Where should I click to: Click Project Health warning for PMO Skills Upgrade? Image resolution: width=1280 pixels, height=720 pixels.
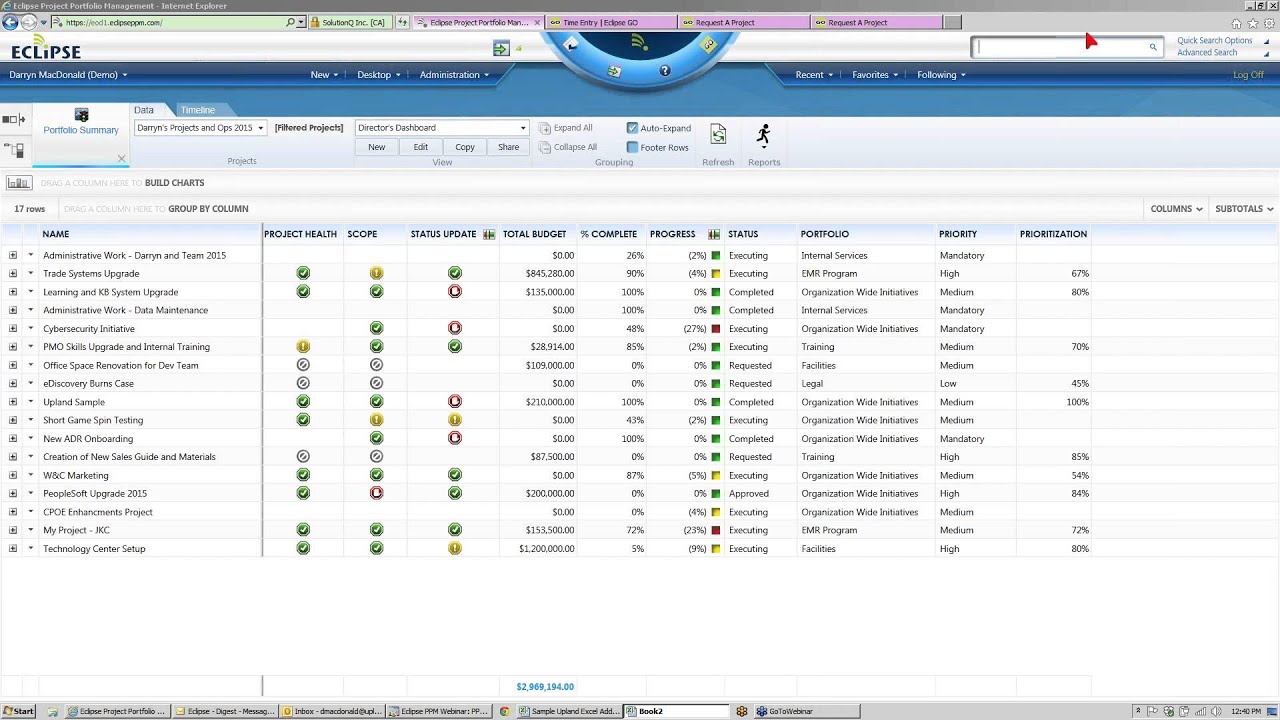[303, 347]
